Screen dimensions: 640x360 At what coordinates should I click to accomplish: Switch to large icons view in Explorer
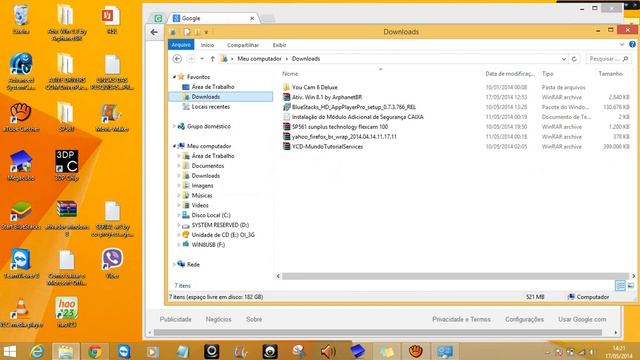[x=631, y=286]
